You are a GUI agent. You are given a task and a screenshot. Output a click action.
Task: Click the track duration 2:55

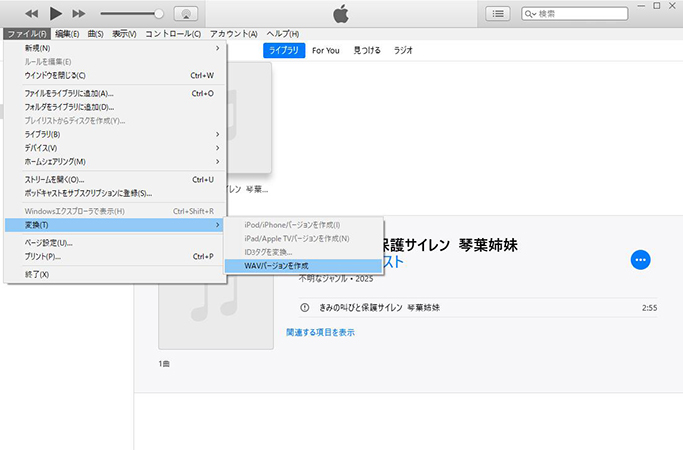click(649, 308)
